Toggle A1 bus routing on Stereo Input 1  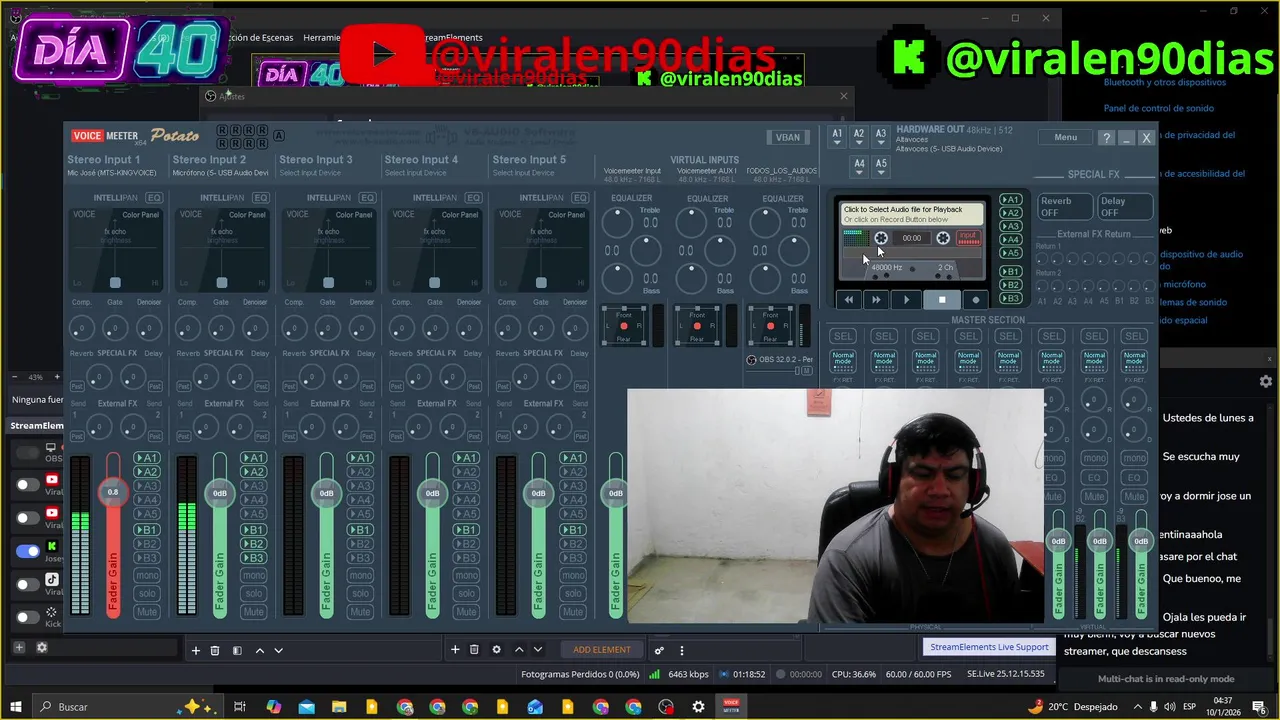147,458
